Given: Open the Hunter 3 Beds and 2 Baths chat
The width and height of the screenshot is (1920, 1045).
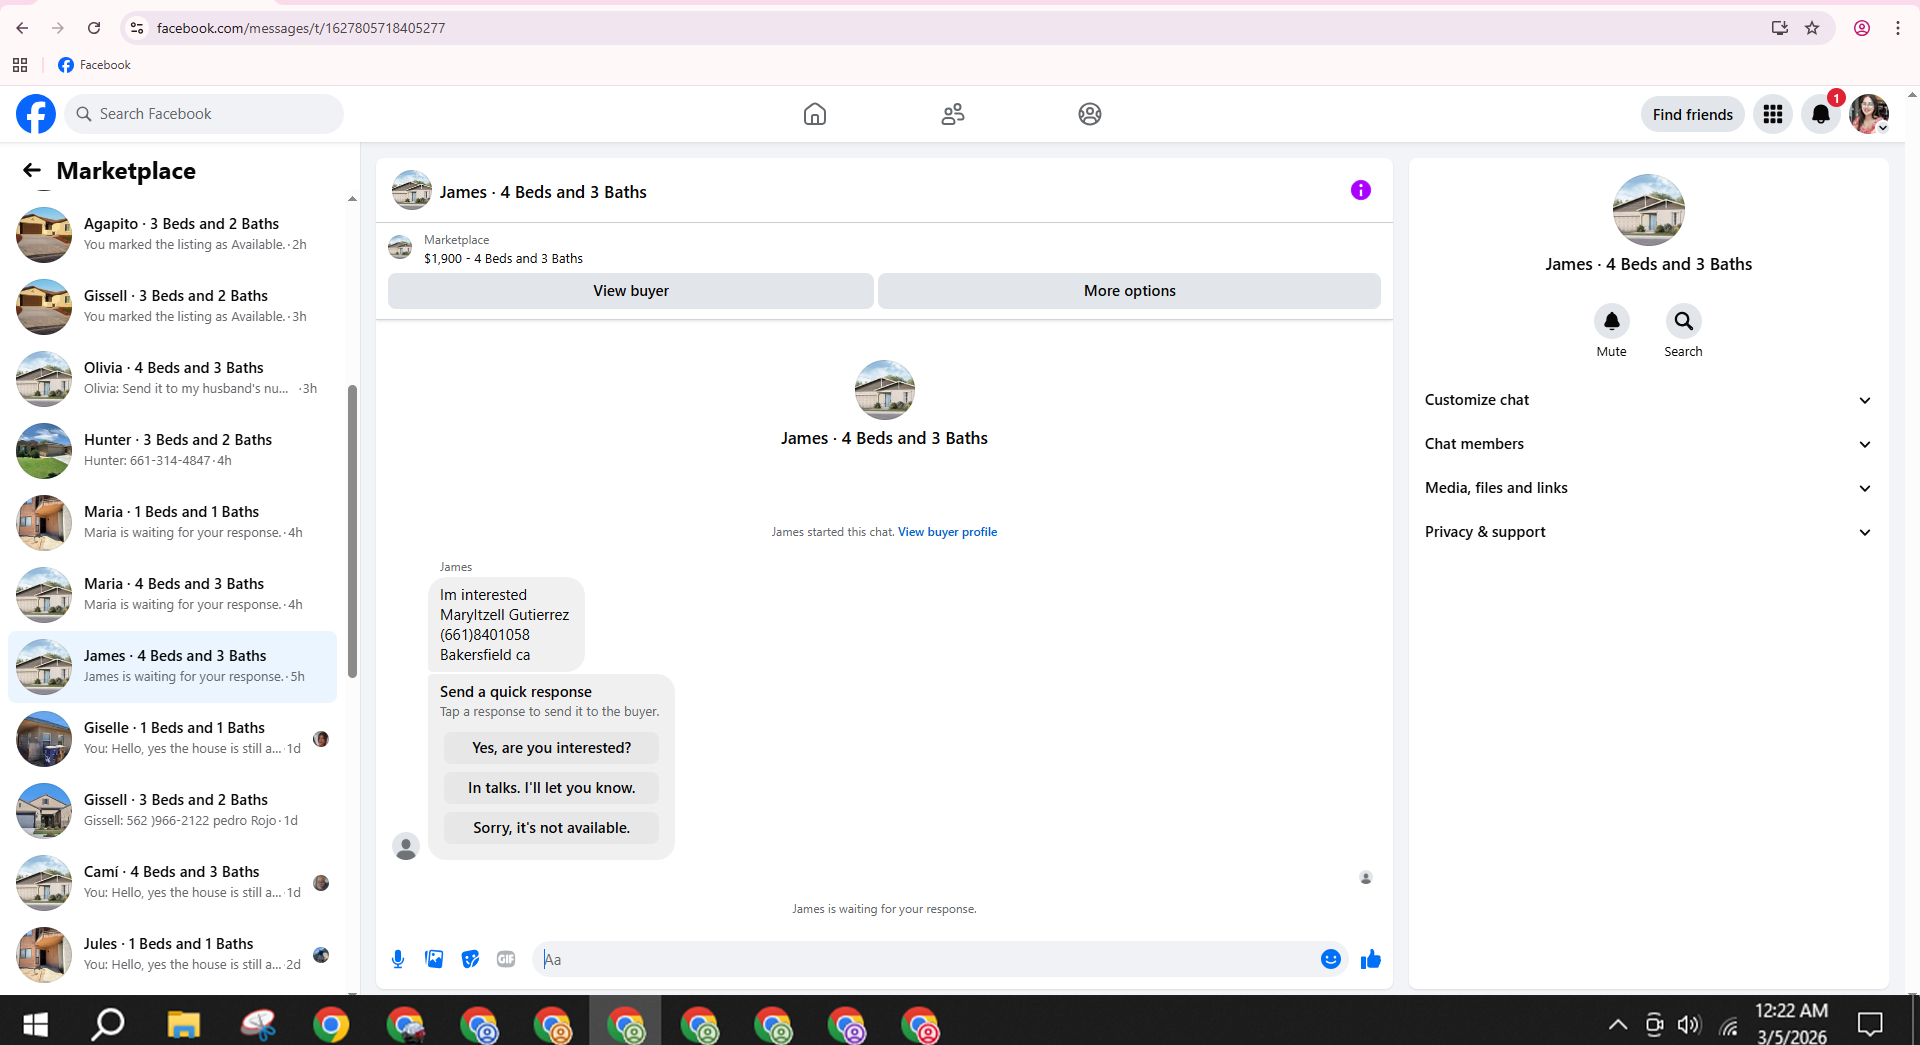Looking at the screenshot, I should tap(172, 451).
